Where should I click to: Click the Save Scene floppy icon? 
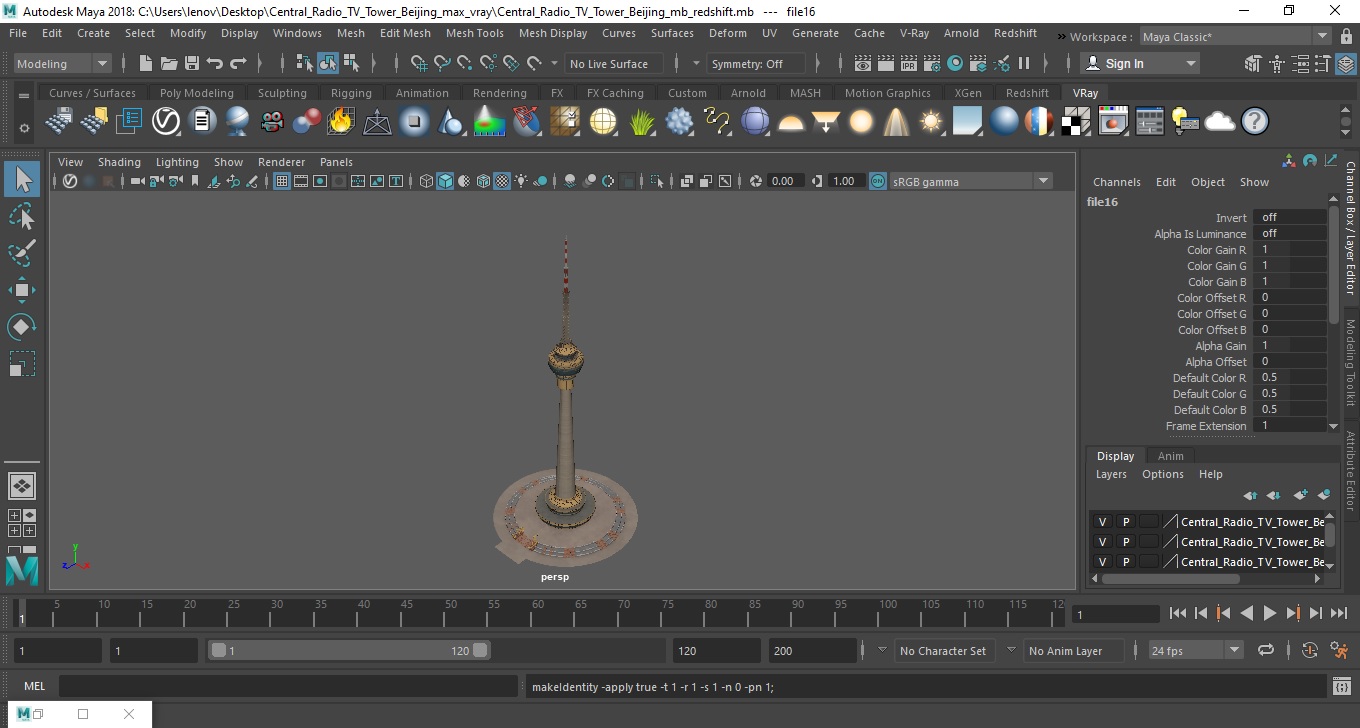[192, 63]
